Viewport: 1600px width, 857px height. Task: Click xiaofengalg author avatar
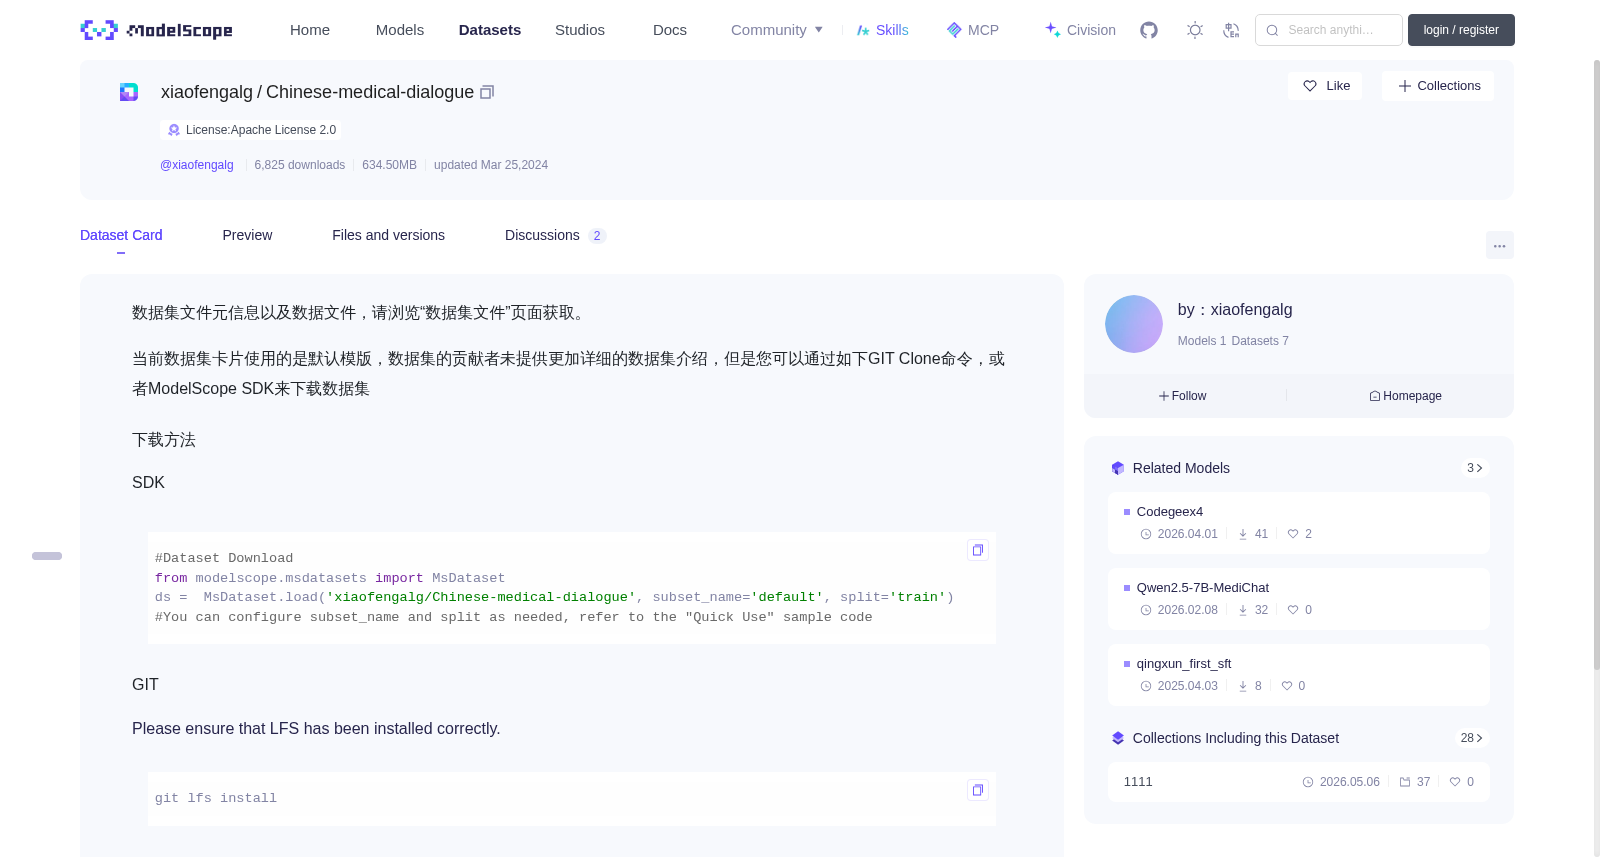(1134, 324)
